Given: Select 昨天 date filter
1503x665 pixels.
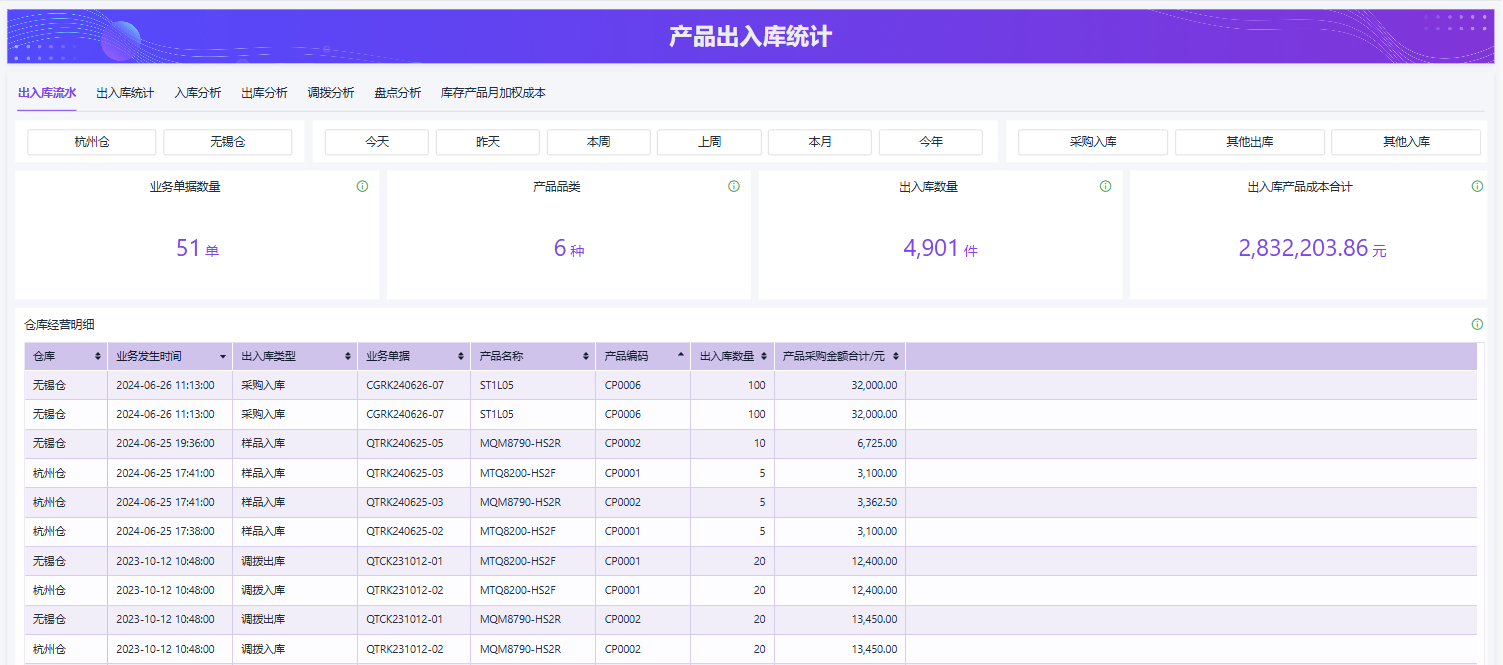Looking at the screenshot, I should click(x=488, y=142).
